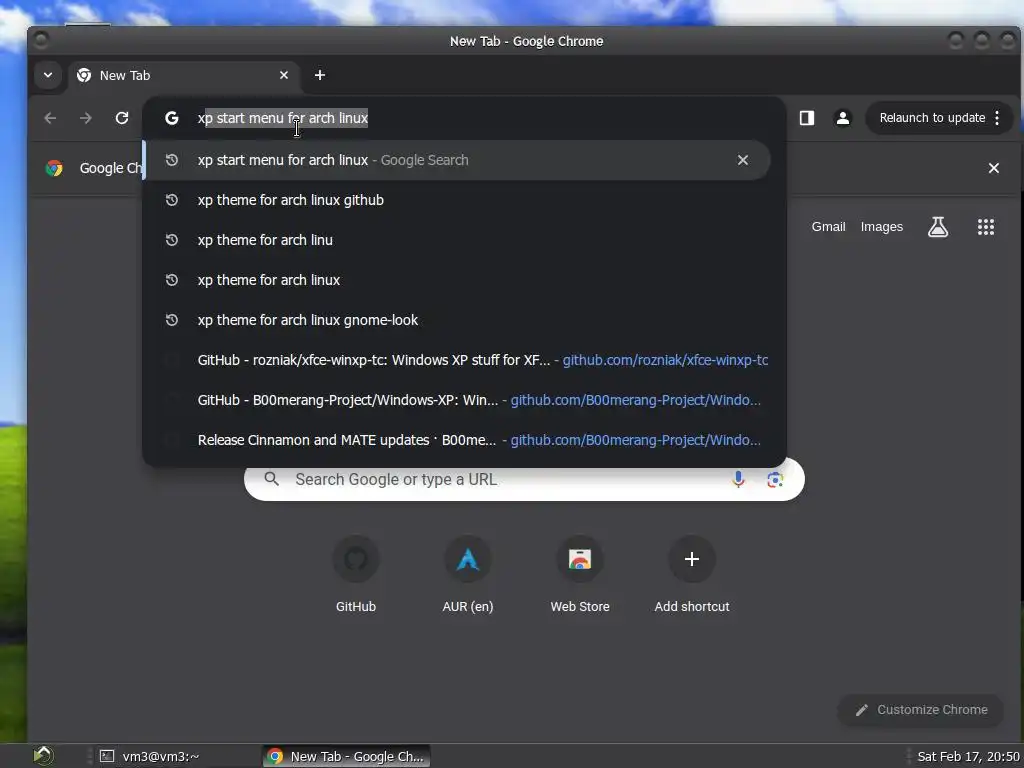Open the AUR (en) shortcut

pyautogui.click(x=468, y=575)
